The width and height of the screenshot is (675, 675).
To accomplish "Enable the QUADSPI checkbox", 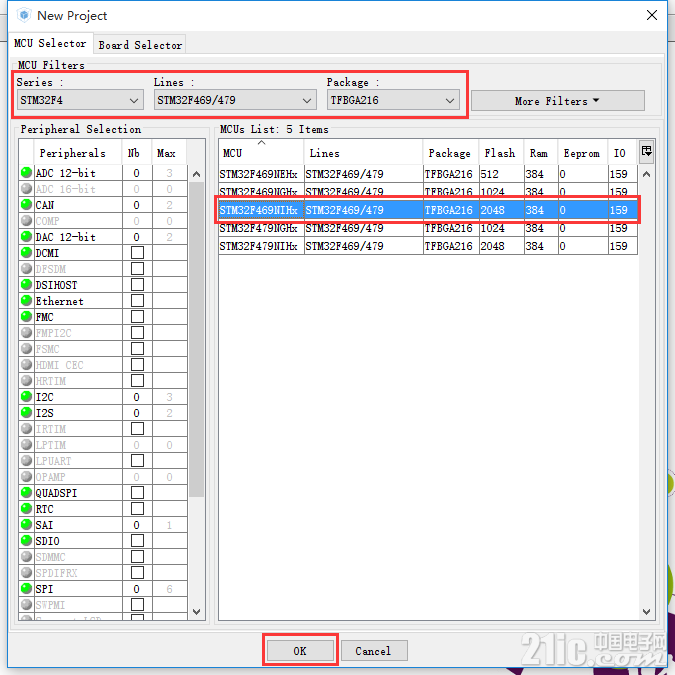I will tap(137, 492).
